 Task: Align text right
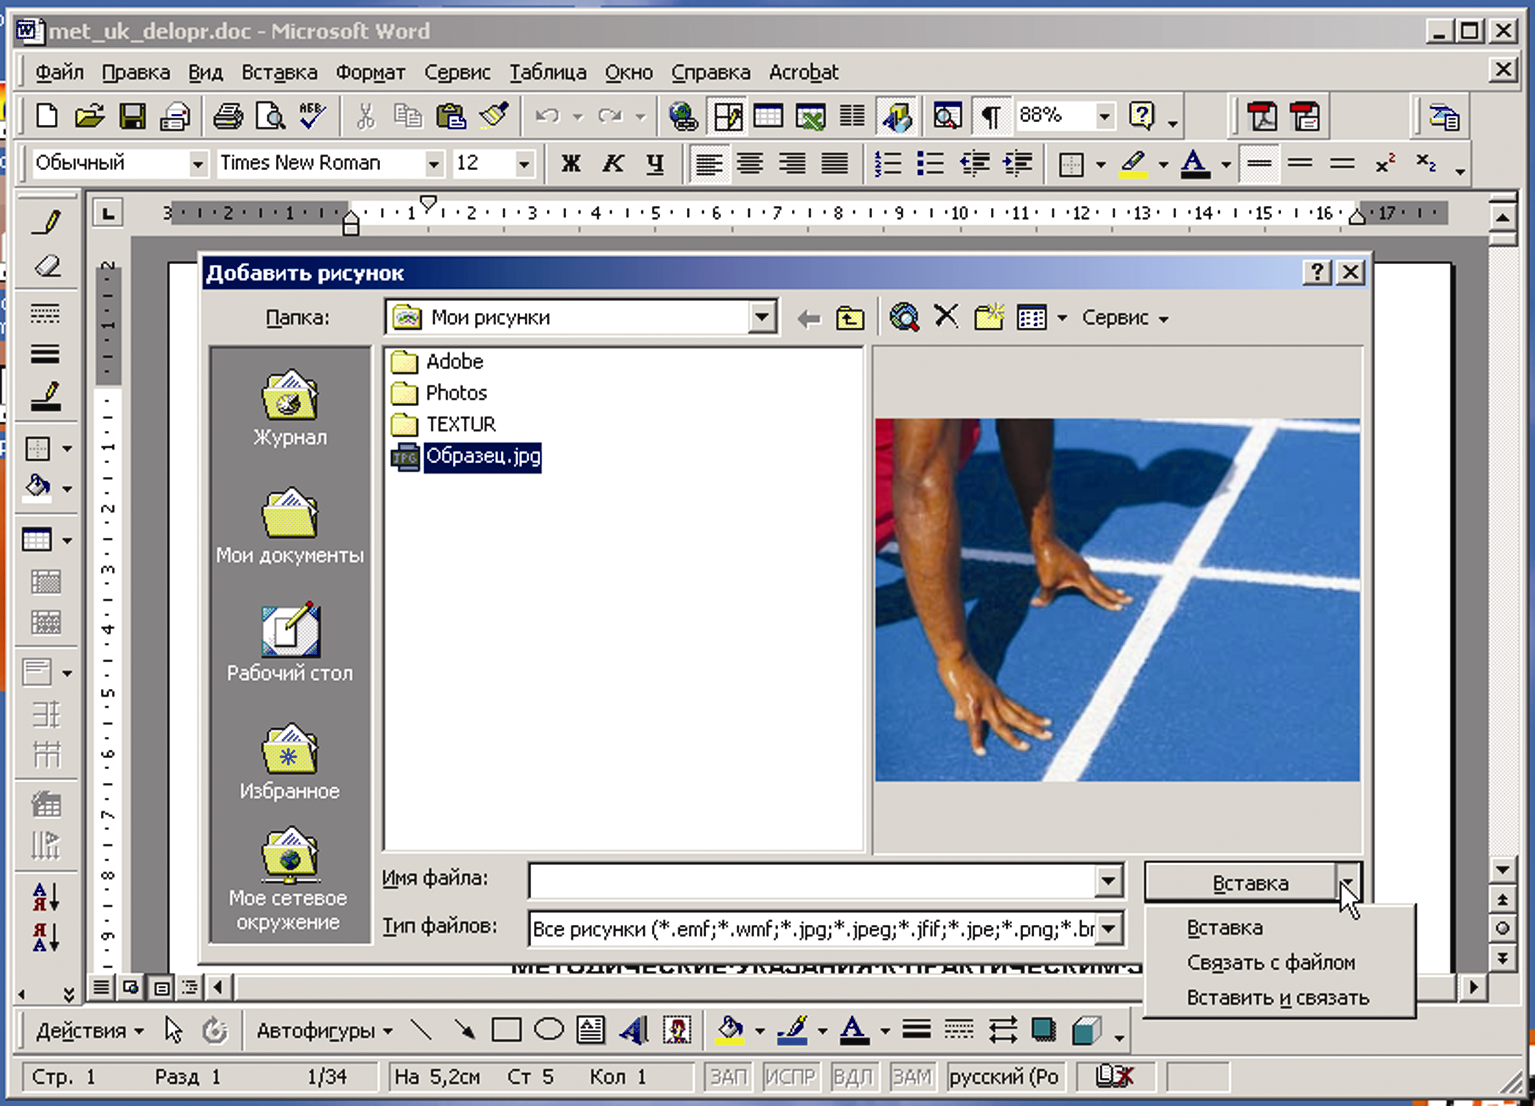coord(792,163)
